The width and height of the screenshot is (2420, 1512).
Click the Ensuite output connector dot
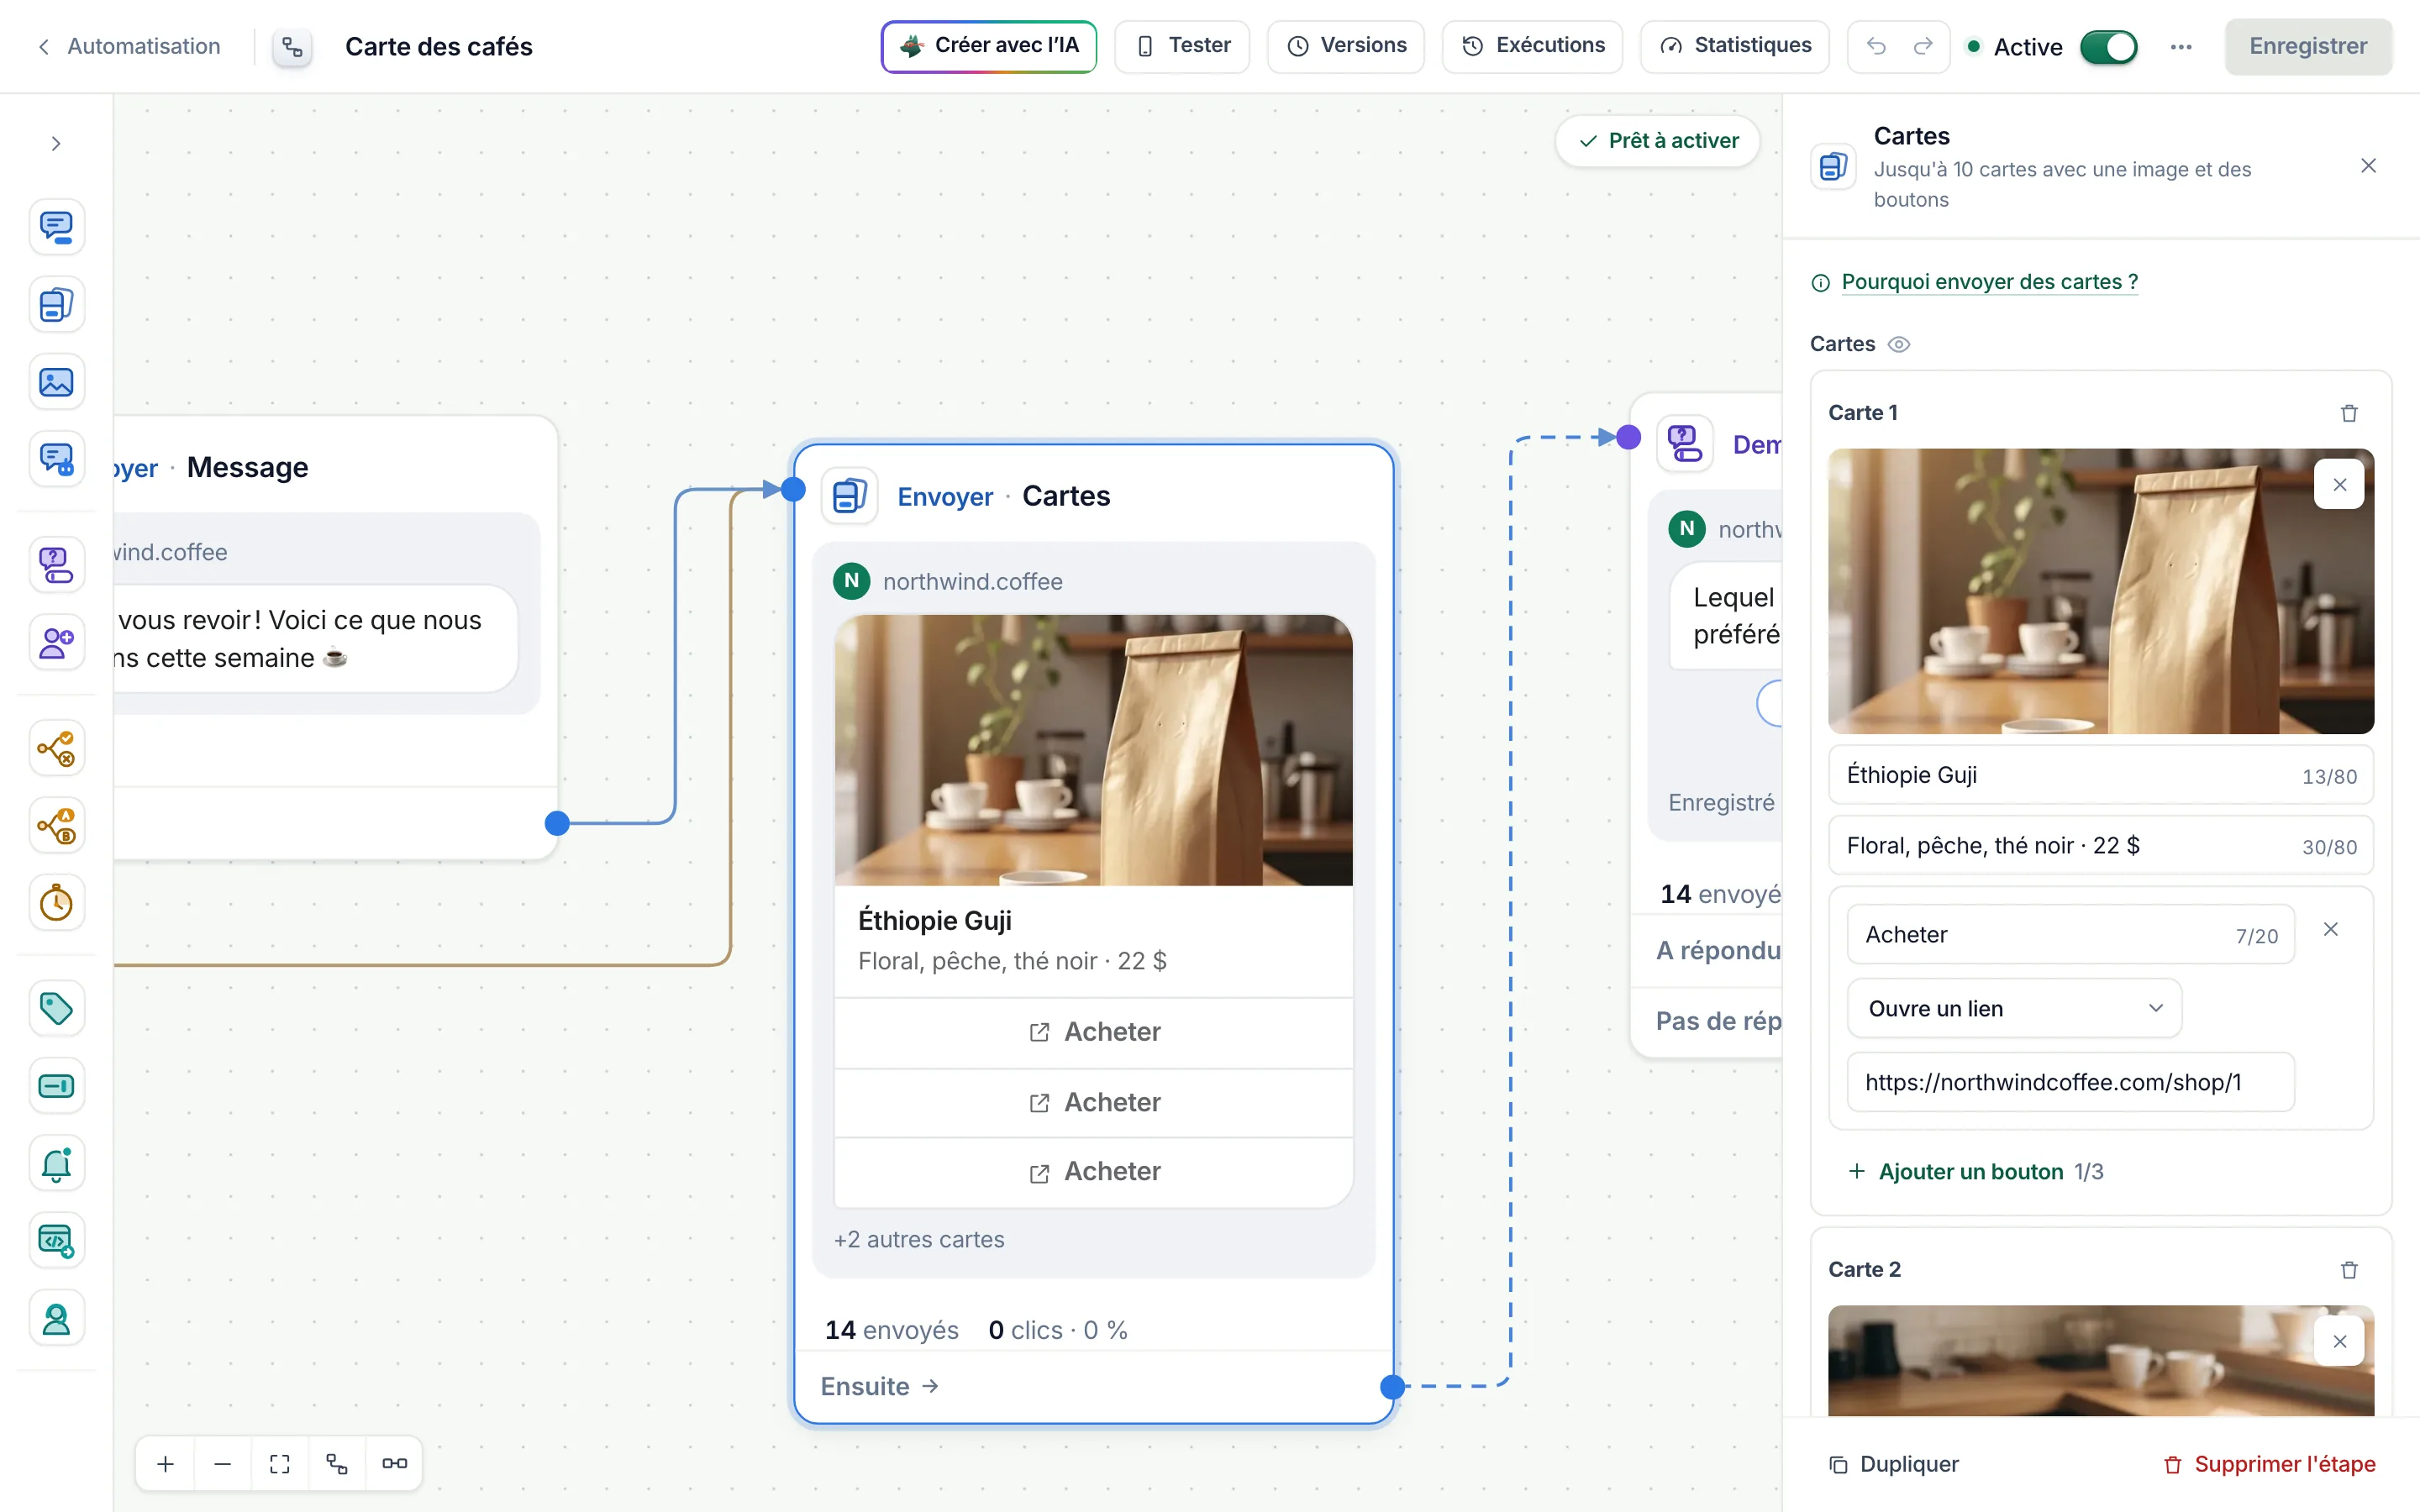[x=1392, y=1386]
